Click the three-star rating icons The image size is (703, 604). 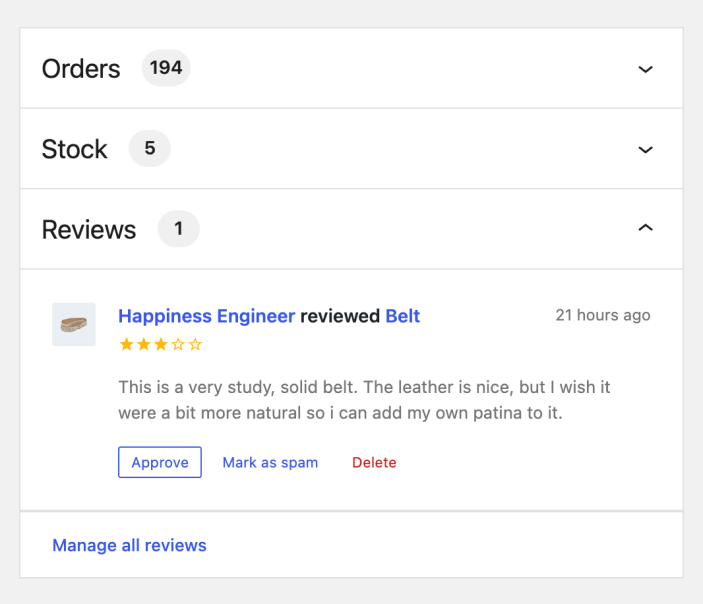160,345
